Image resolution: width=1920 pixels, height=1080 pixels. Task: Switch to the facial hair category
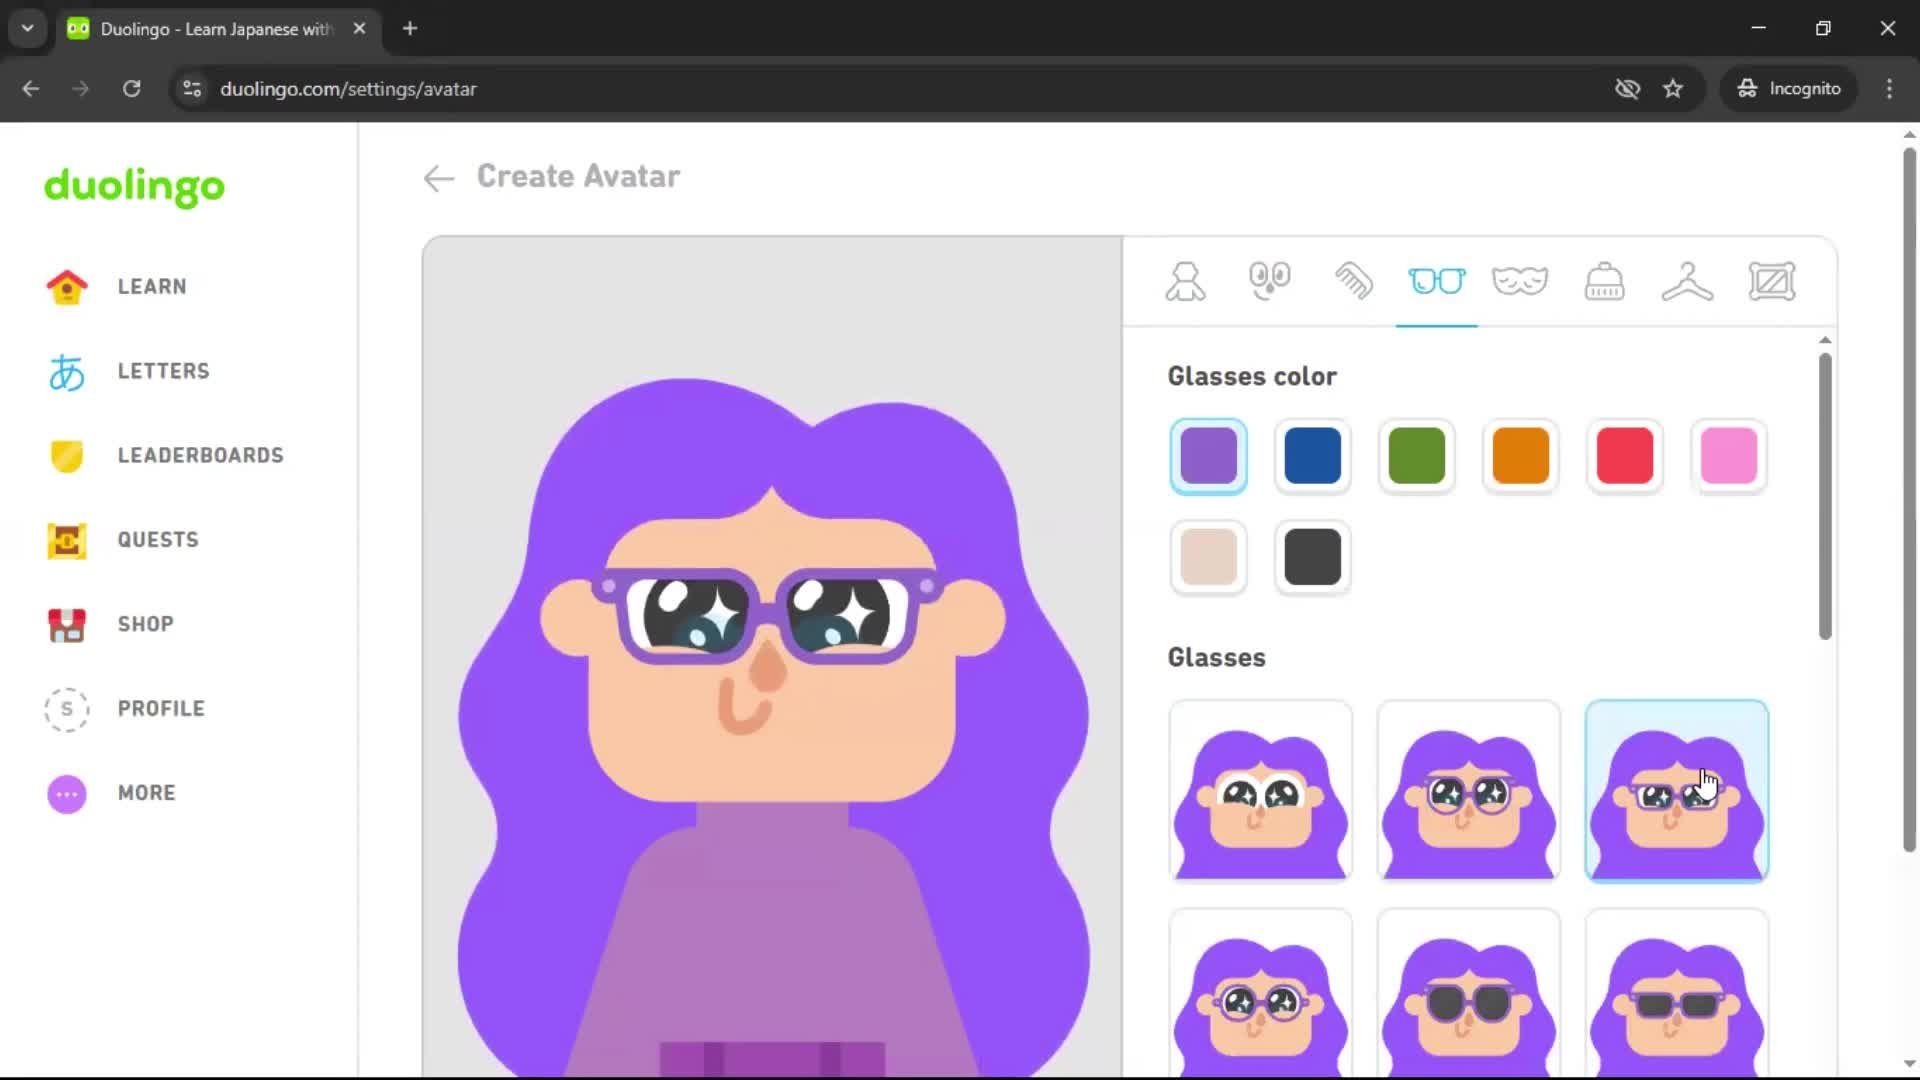1519,281
